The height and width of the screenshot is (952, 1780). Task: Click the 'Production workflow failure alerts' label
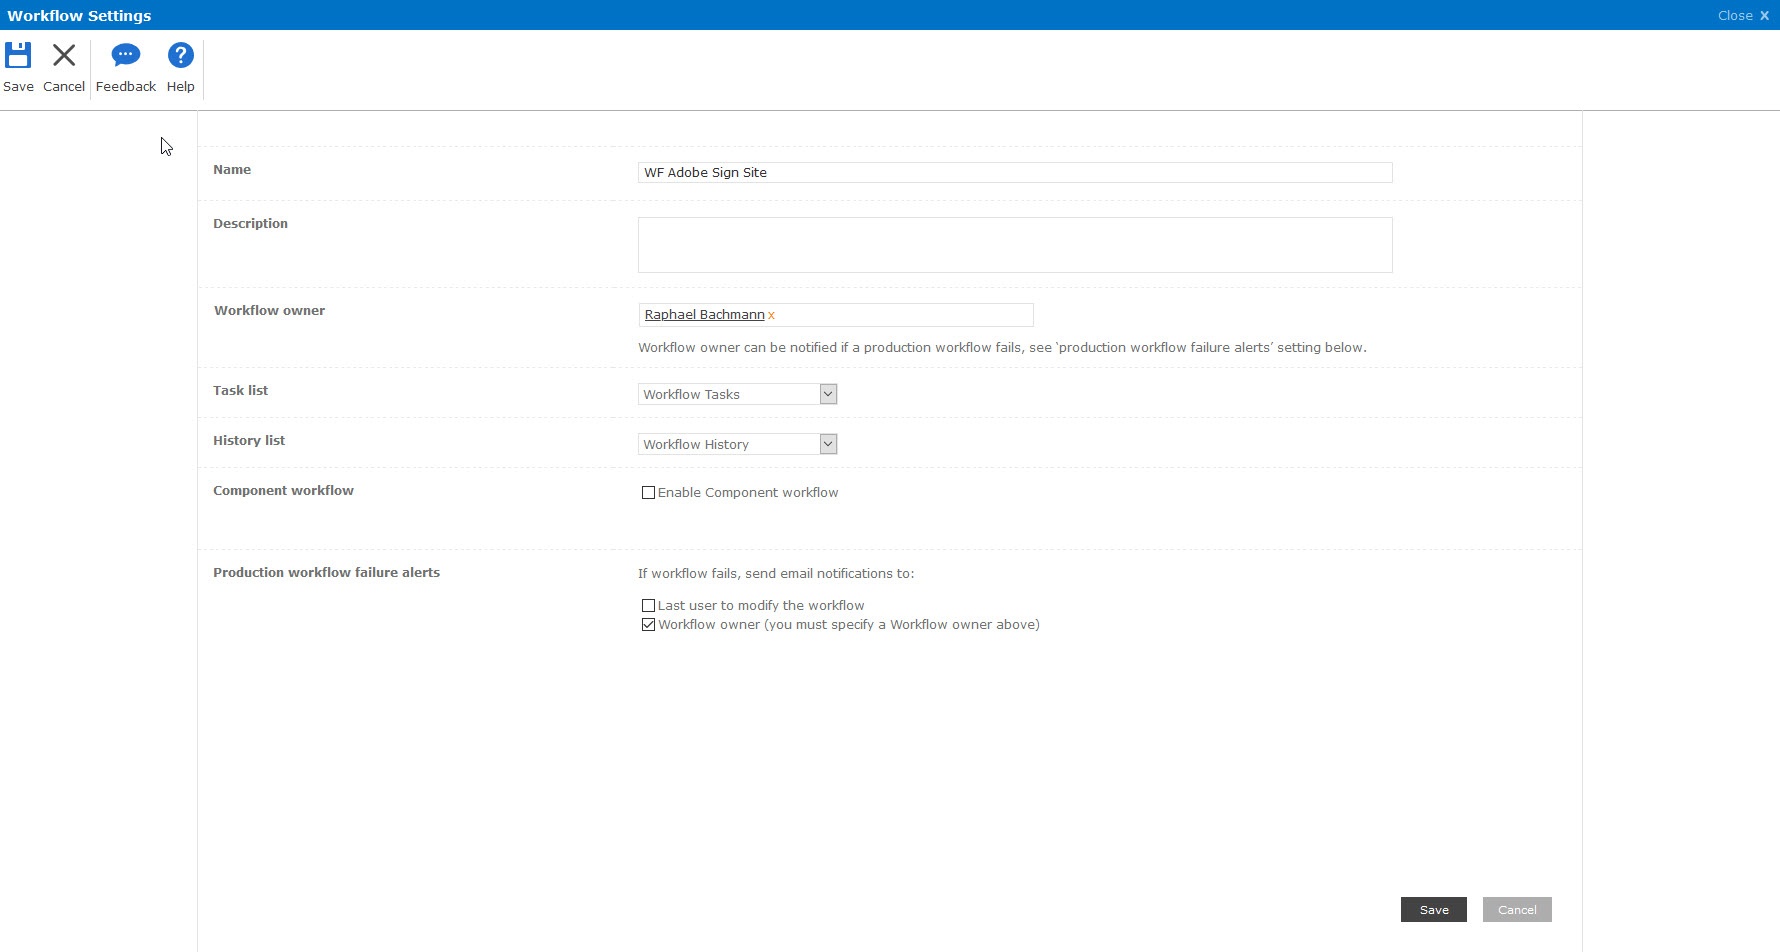point(326,572)
